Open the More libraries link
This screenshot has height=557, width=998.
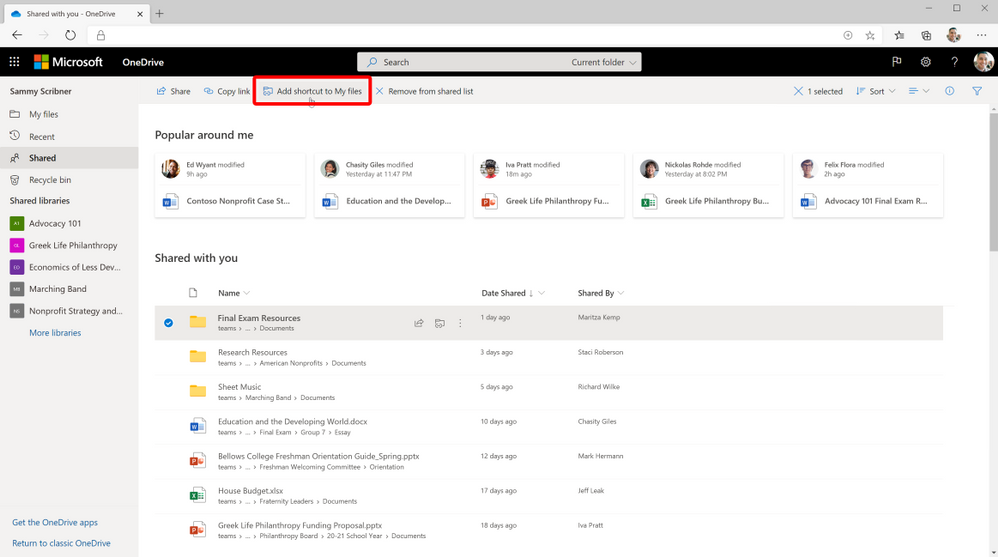click(55, 333)
